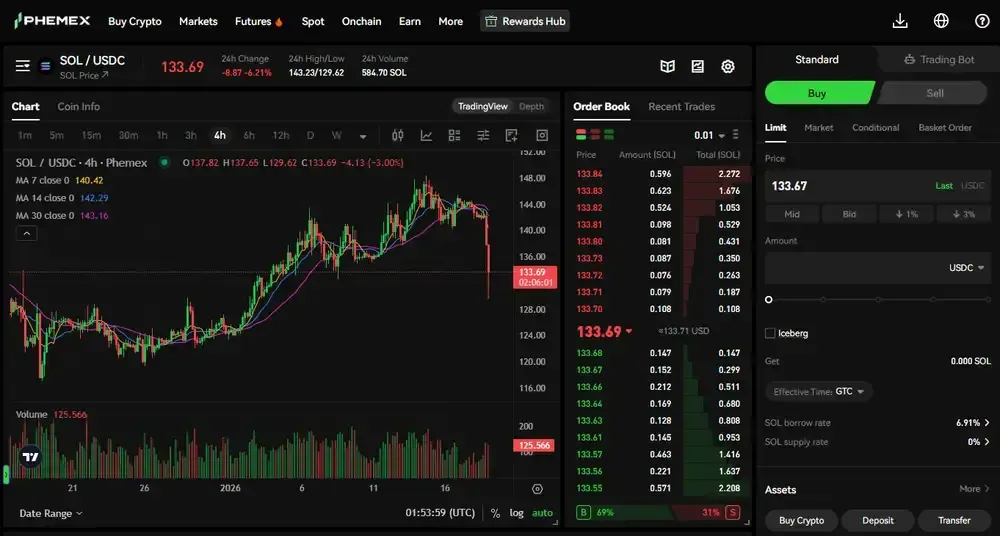Click the Bid price button
Viewport: 1000px width, 536px height.
849,214
